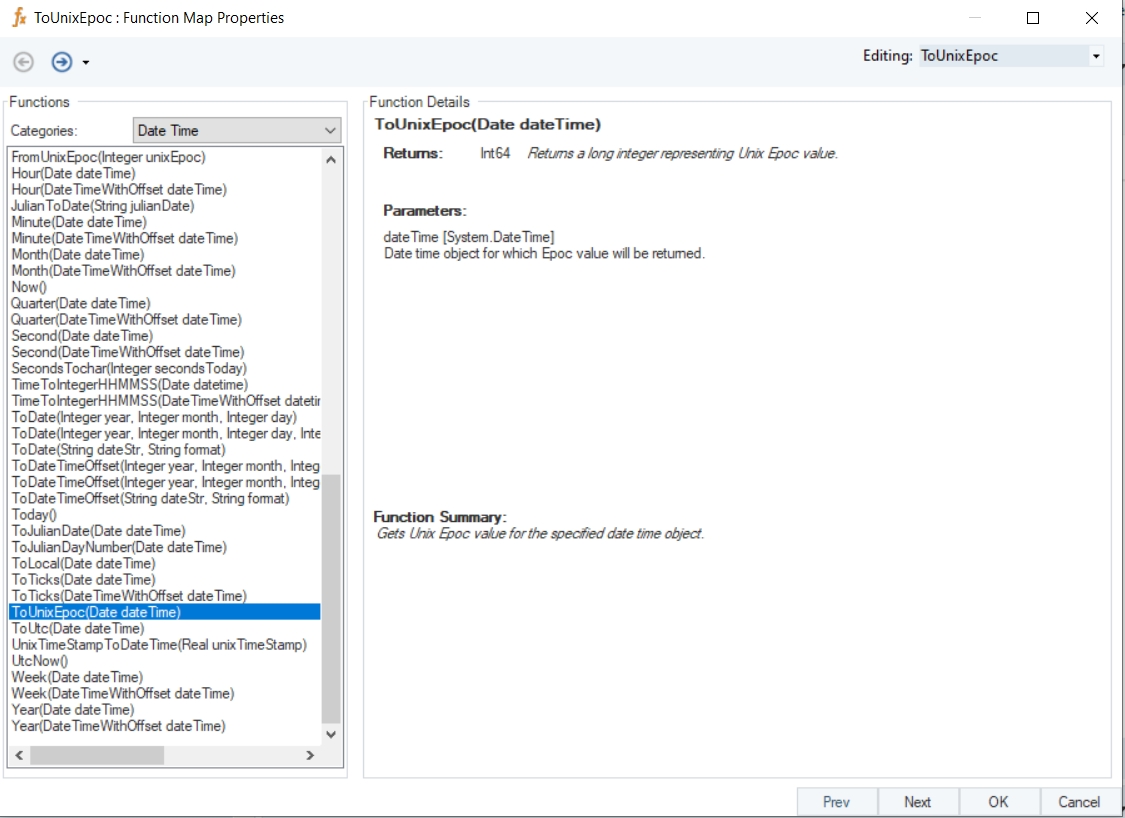Expand the Editing ToUnixEpoc dropdown
The height and width of the screenshot is (818, 1125).
coord(1096,56)
